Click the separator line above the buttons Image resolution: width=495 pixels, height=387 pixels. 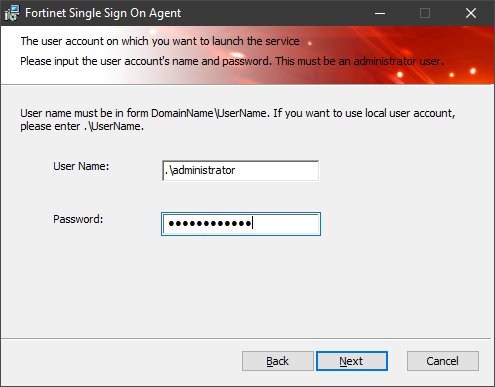(246, 339)
